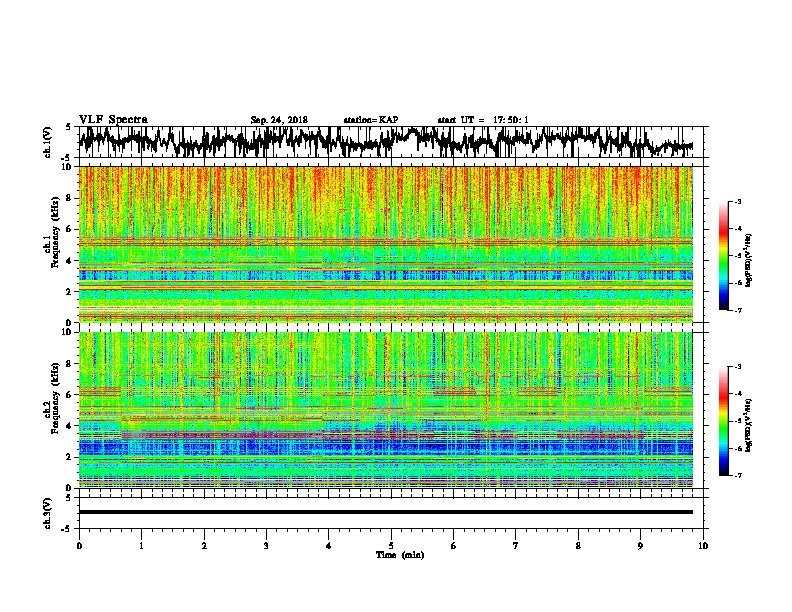This screenshot has height=612, width=792.
Task: Click the "10" kHz tick of ch.2 spectrogram
Action: (x=67, y=332)
